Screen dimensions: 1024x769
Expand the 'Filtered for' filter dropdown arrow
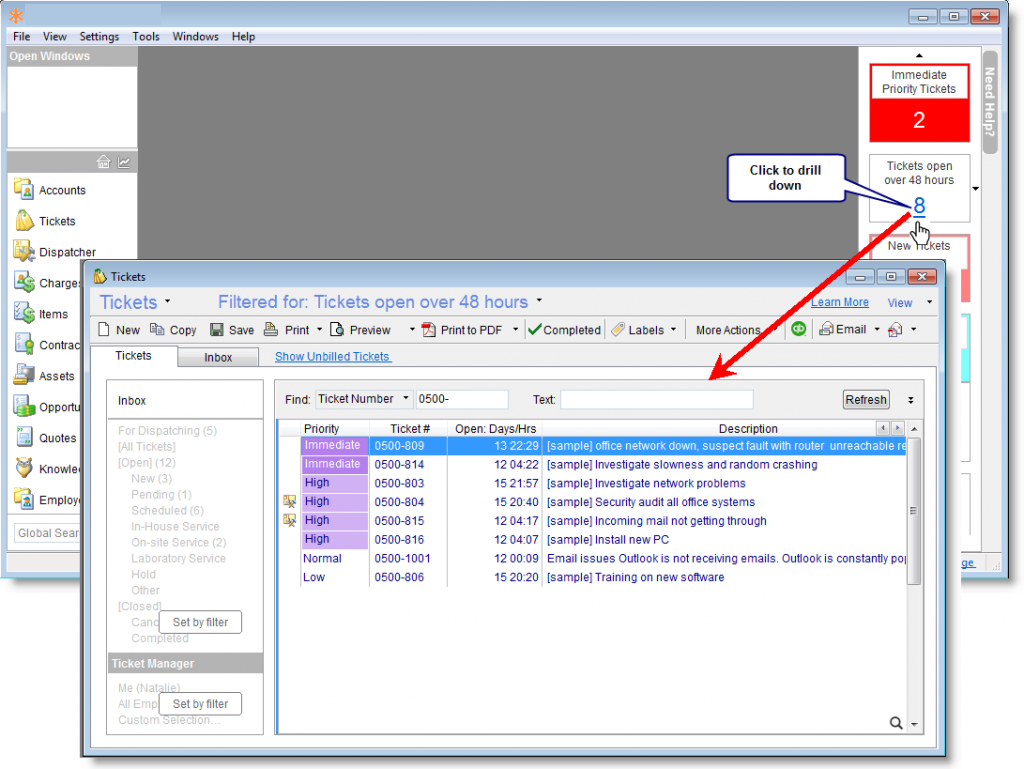539,300
